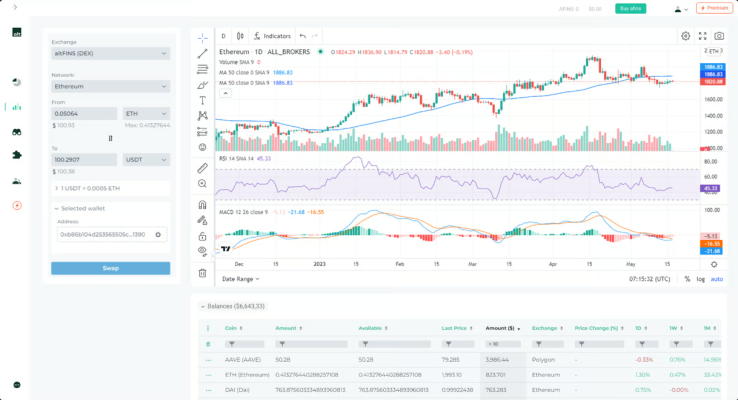Image resolution: width=738 pixels, height=400 pixels.
Task: Collapse the indicator legend arrow
Action: click(225, 93)
